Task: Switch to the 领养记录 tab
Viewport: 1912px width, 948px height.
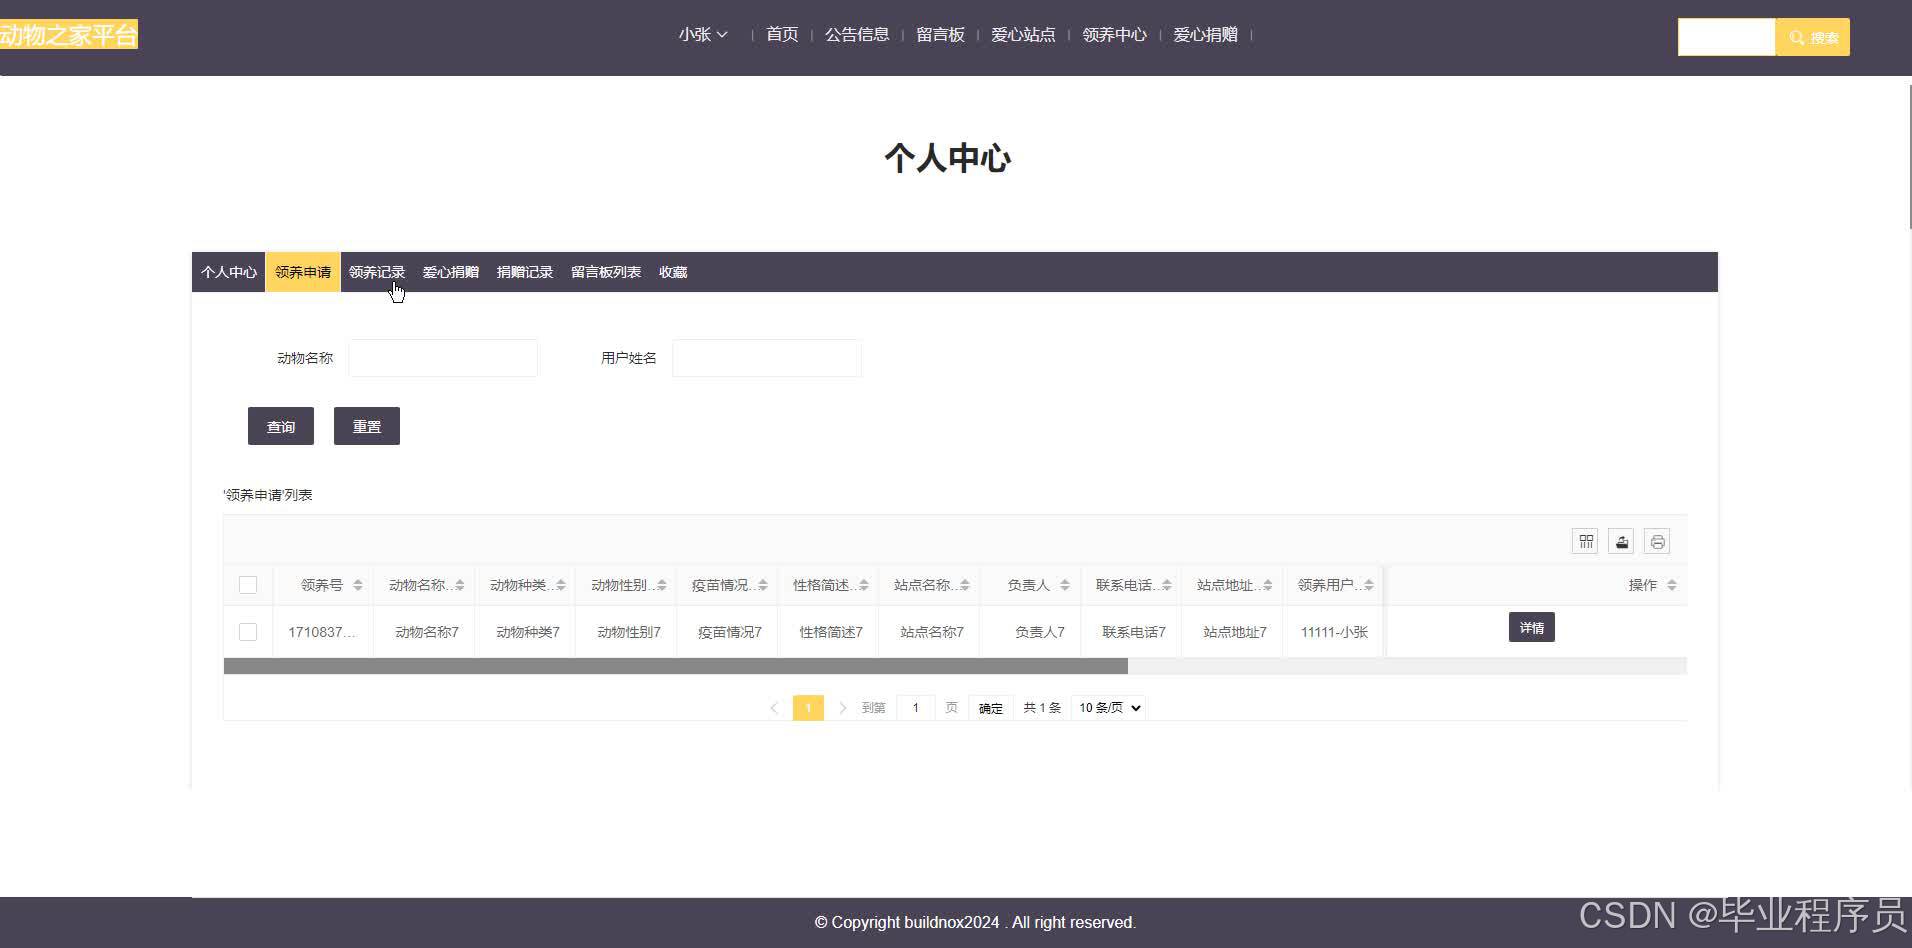Action: coord(377,271)
